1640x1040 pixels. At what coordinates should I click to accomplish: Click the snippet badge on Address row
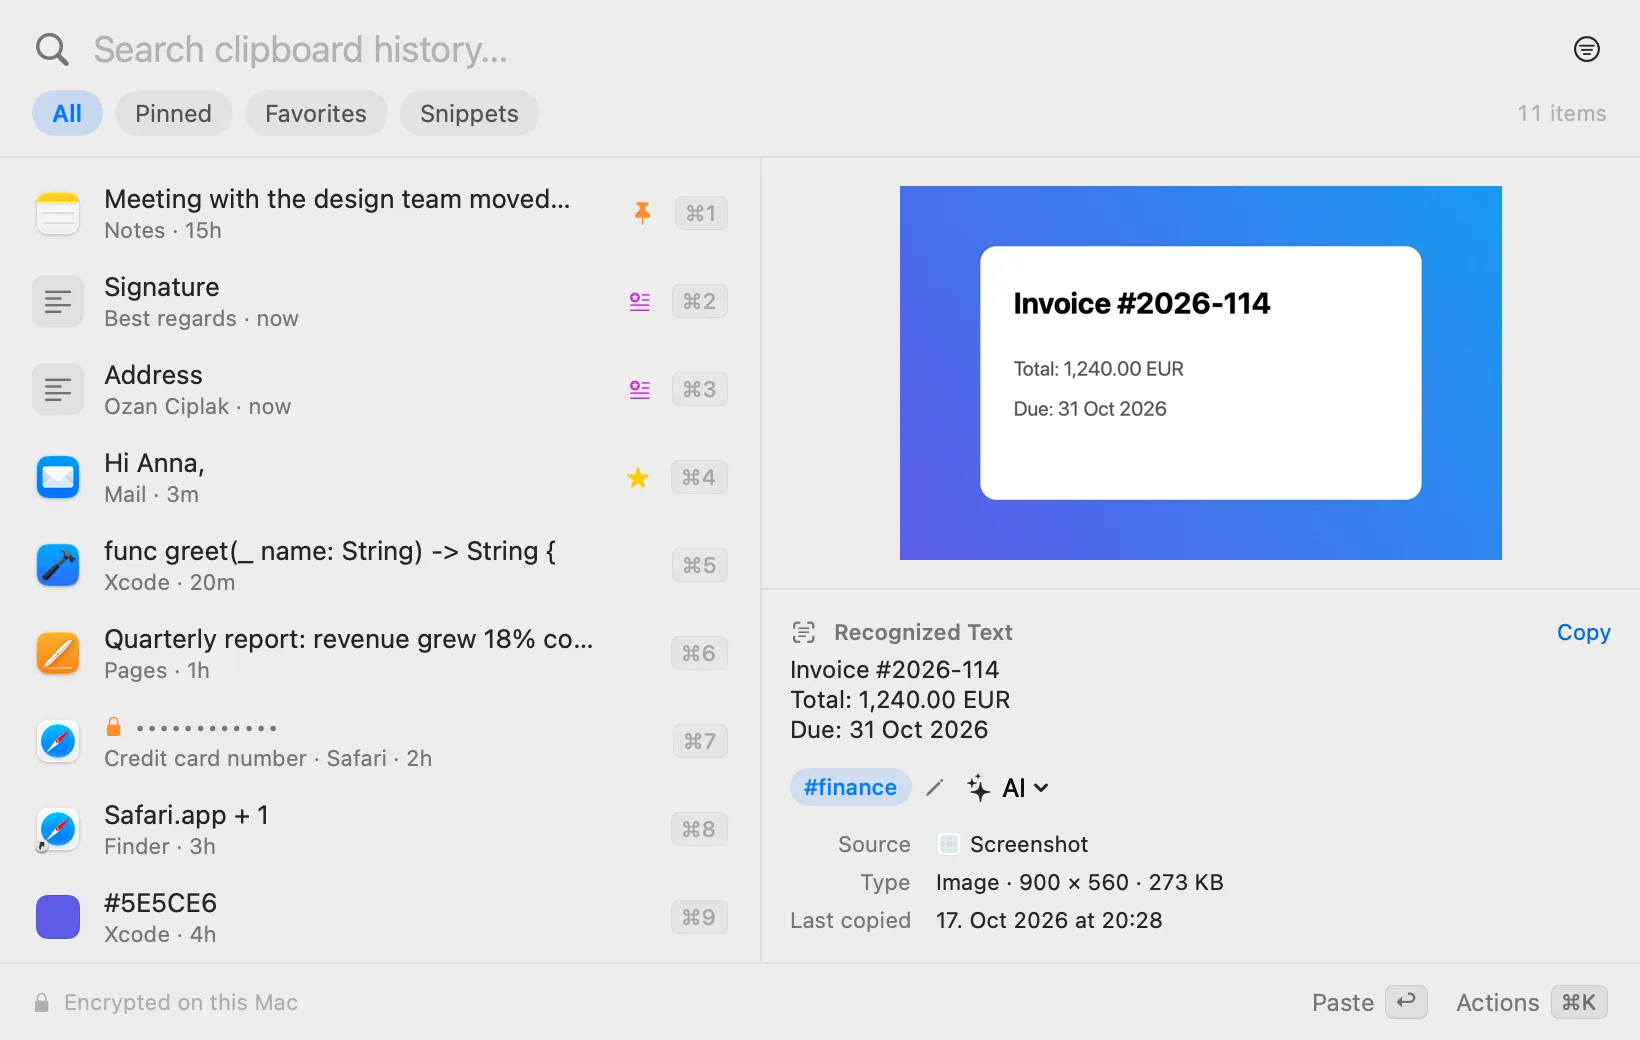pos(640,389)
